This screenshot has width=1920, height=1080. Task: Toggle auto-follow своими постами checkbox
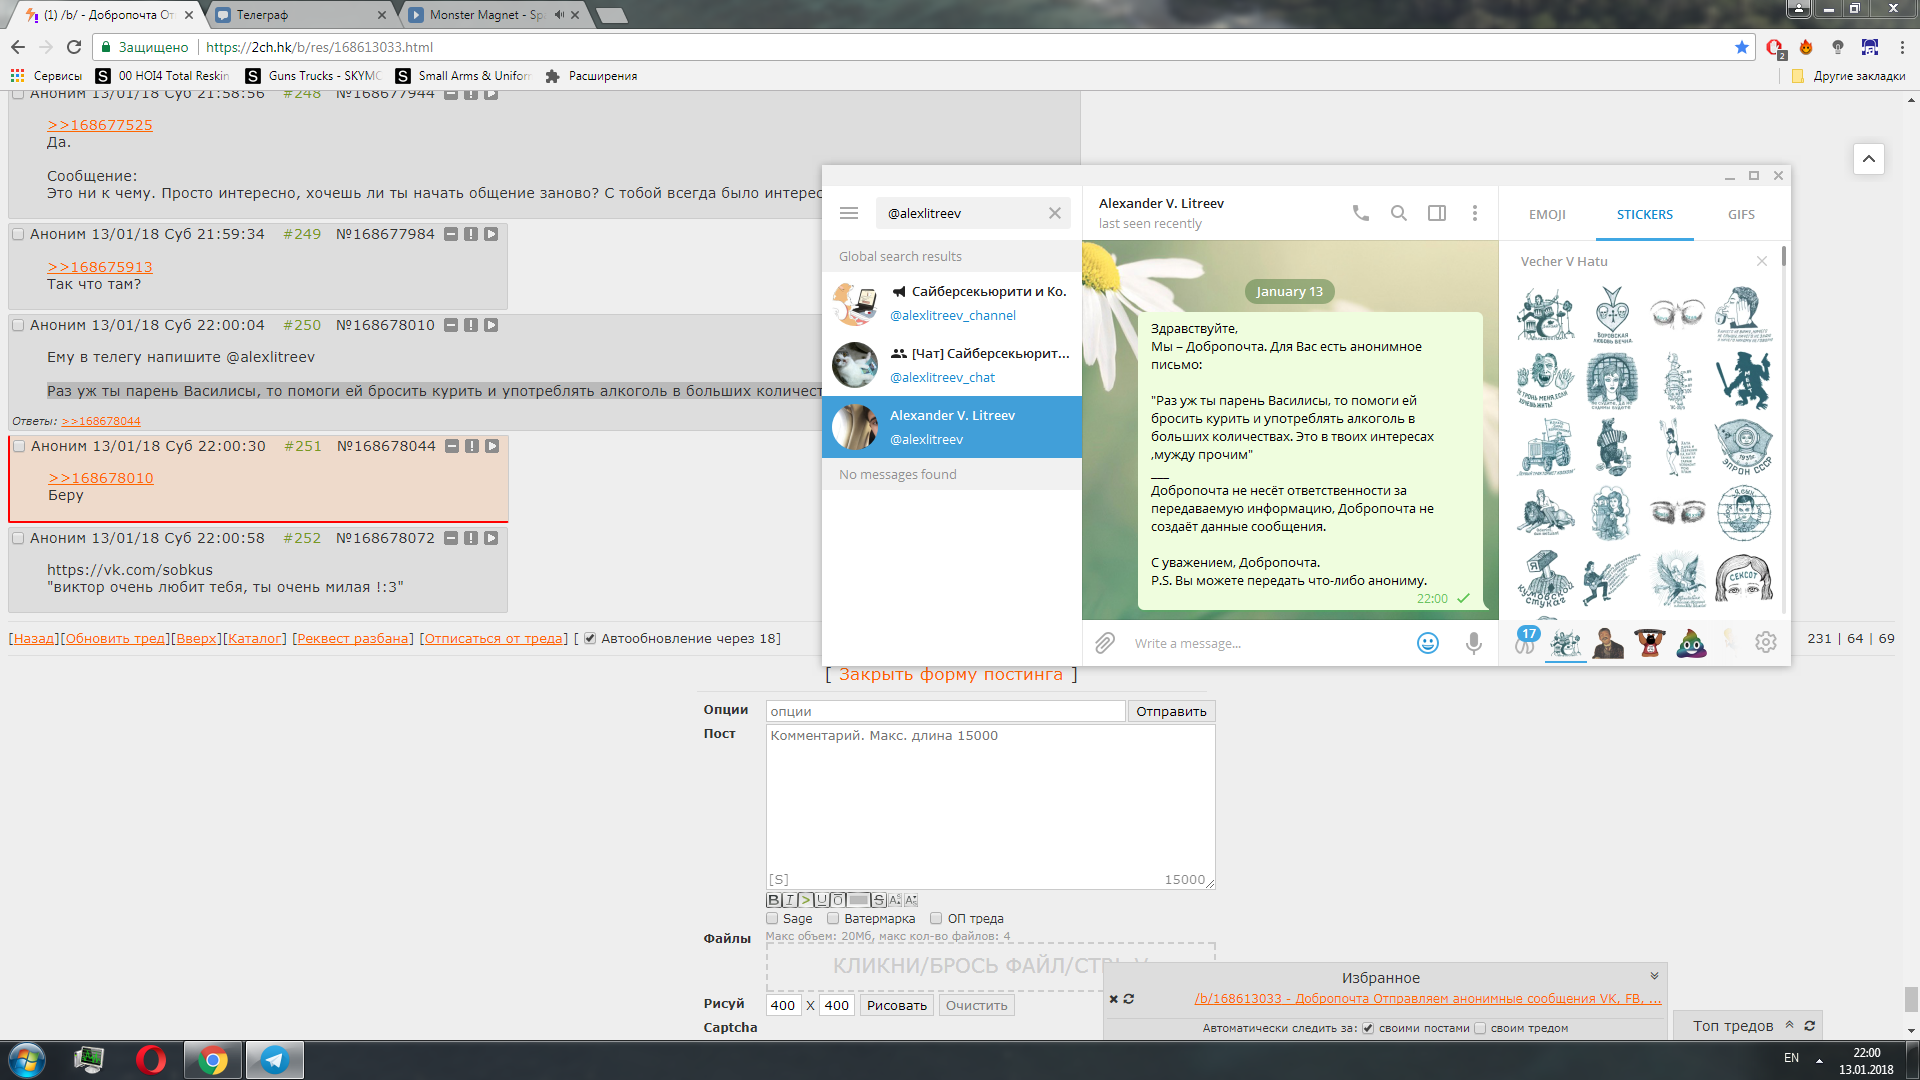pos(1368,1028)
